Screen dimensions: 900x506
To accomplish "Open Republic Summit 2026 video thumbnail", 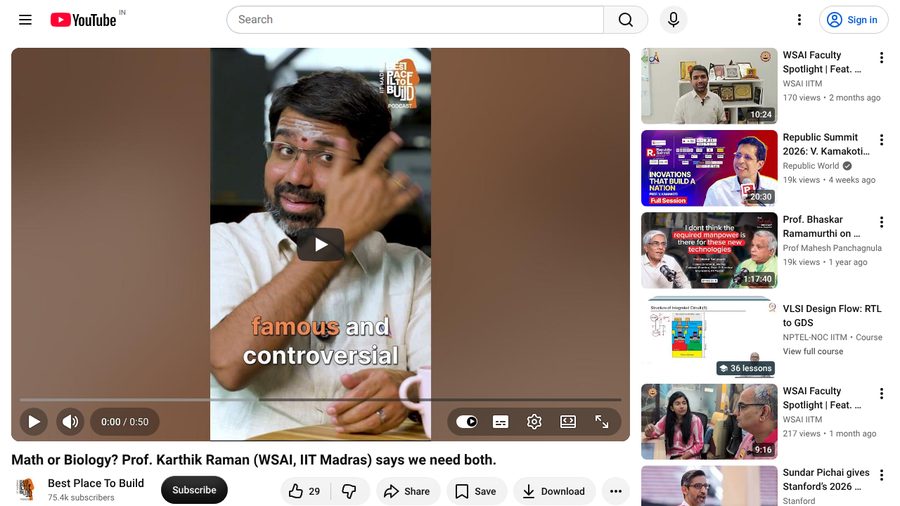I will [709, 168].
